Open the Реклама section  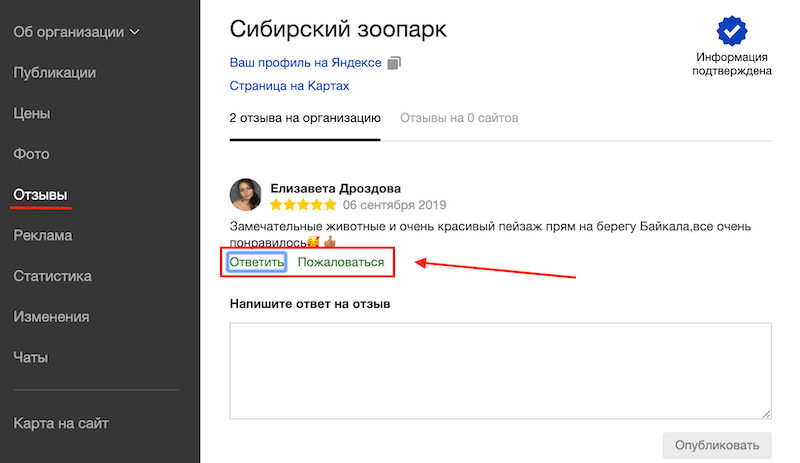pos(43,235)
